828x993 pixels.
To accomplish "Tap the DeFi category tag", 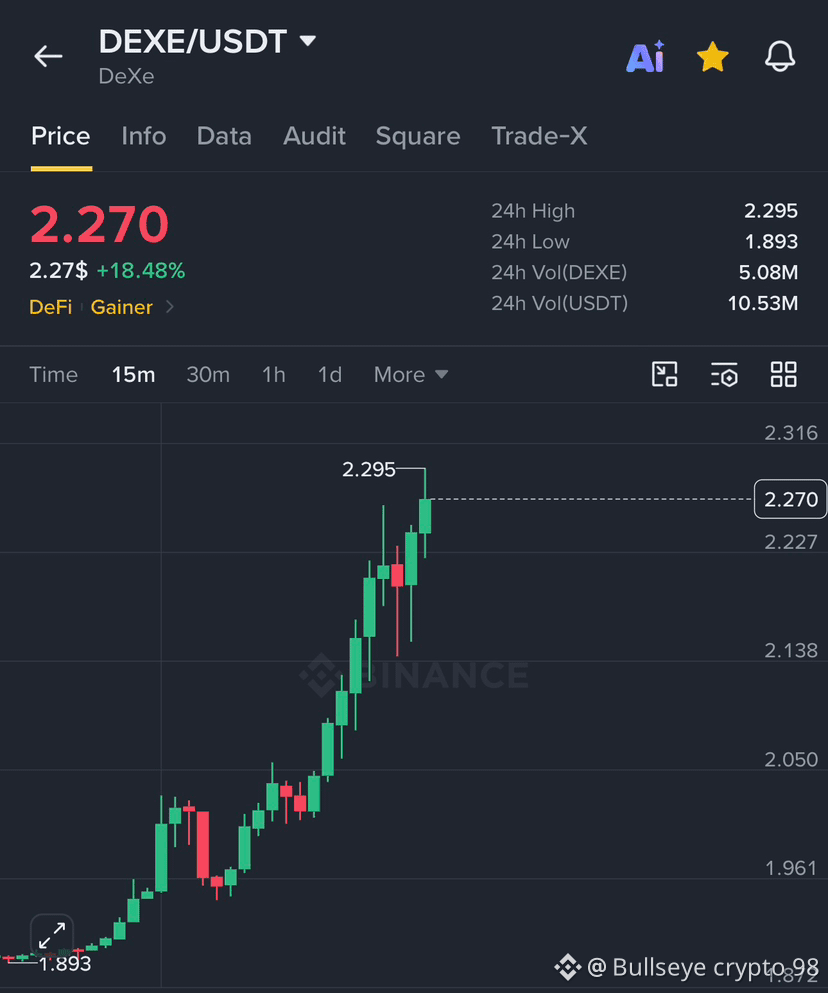I will 51,307.
